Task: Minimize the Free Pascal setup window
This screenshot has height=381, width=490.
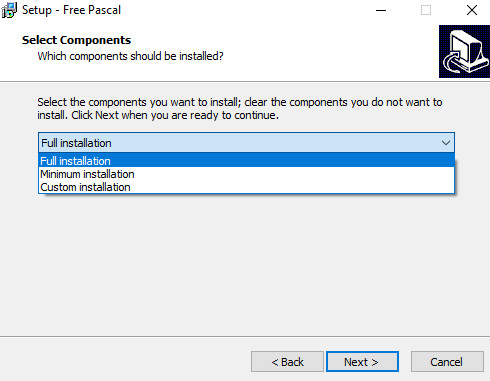Action: (381, 10)
